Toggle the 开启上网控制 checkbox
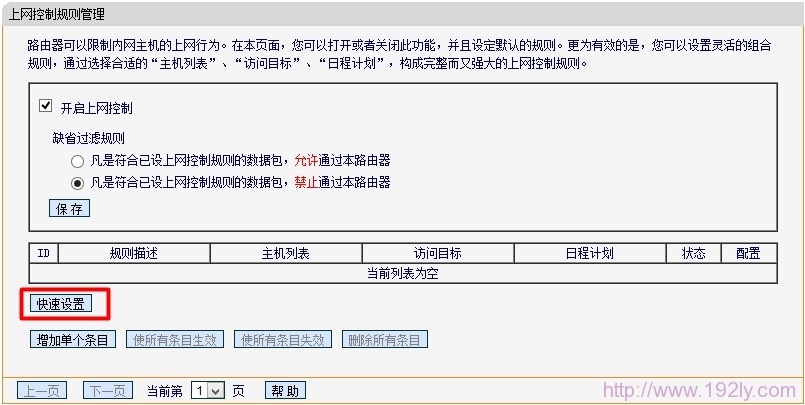This screenshot has width=805, height=405. click(x=46, y=106)
